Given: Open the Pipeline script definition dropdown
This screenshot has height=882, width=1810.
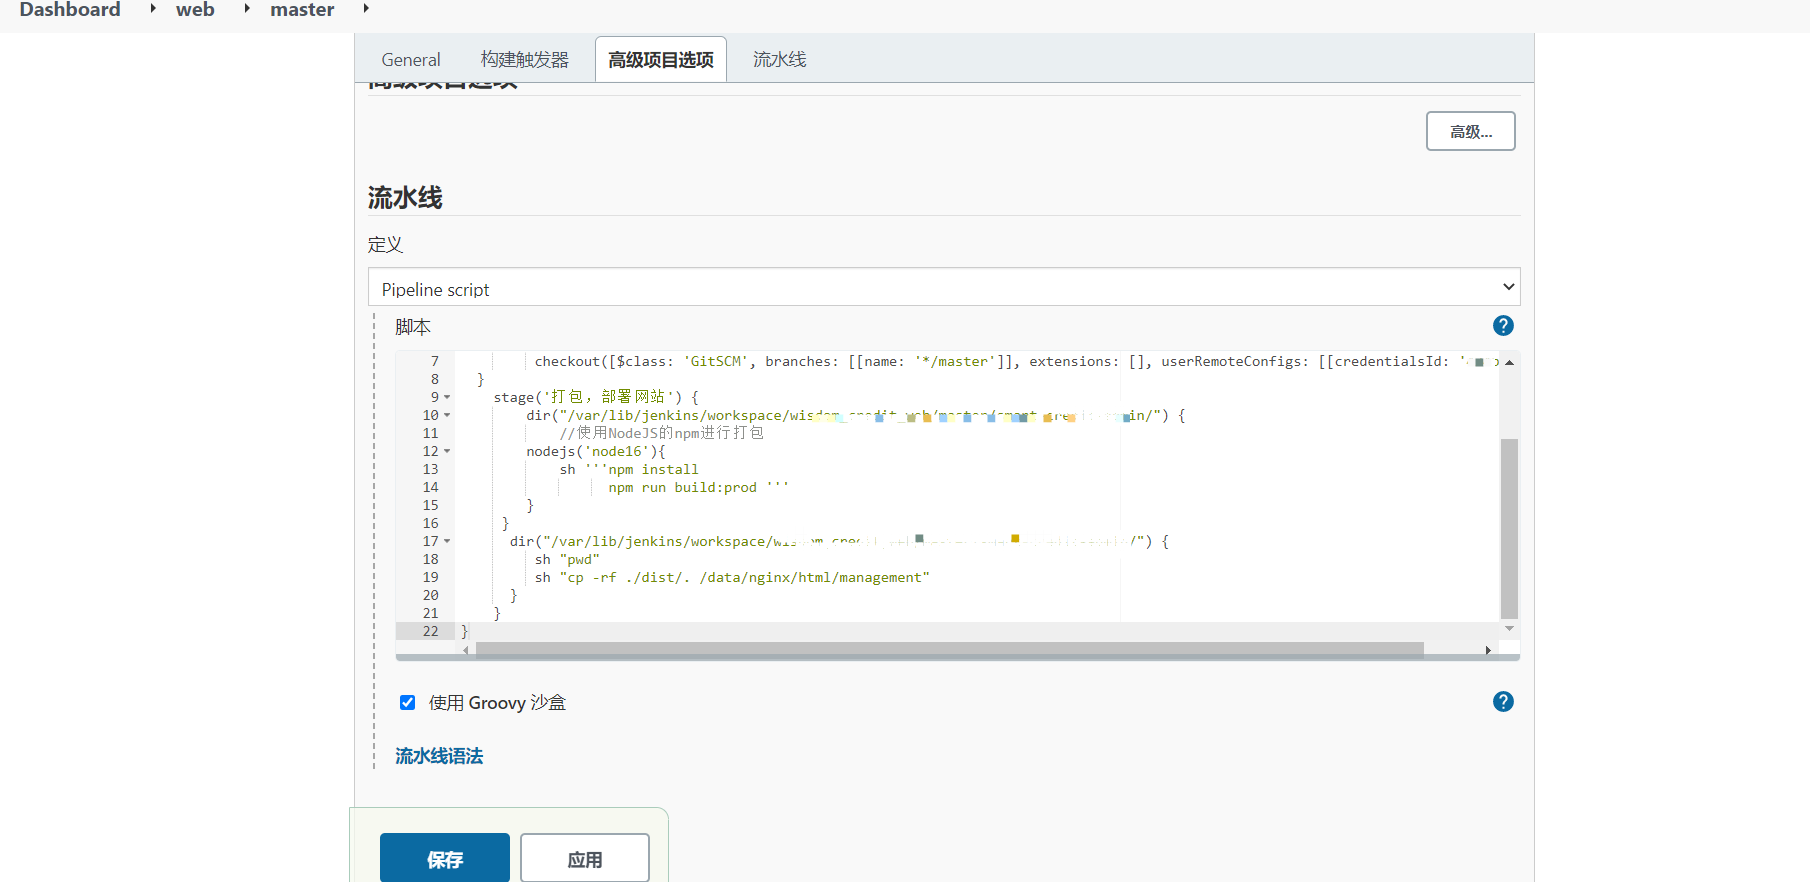Looking at the screenshot, I should (944, 287).
